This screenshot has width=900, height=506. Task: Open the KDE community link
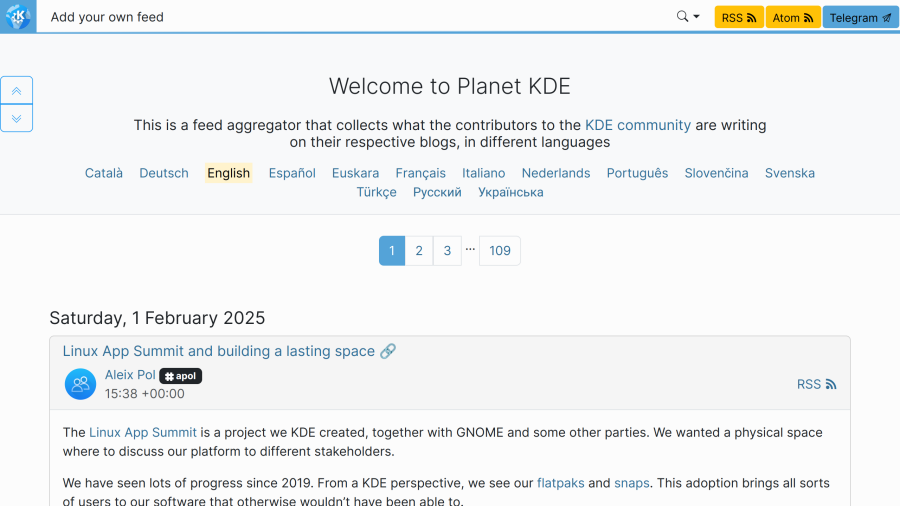click(638, 125)
